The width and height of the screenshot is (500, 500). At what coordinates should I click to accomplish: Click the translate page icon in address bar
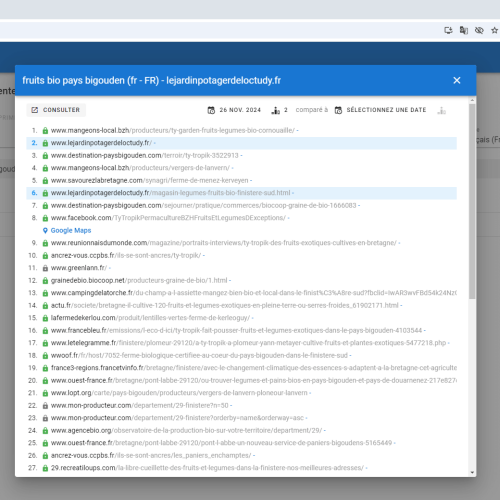[x=464, y=30]
